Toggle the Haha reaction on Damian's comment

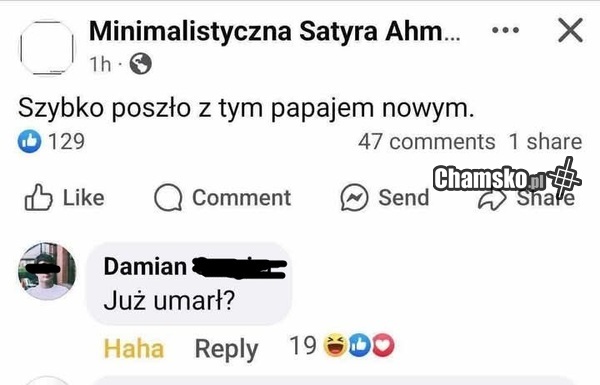[134, 349]
